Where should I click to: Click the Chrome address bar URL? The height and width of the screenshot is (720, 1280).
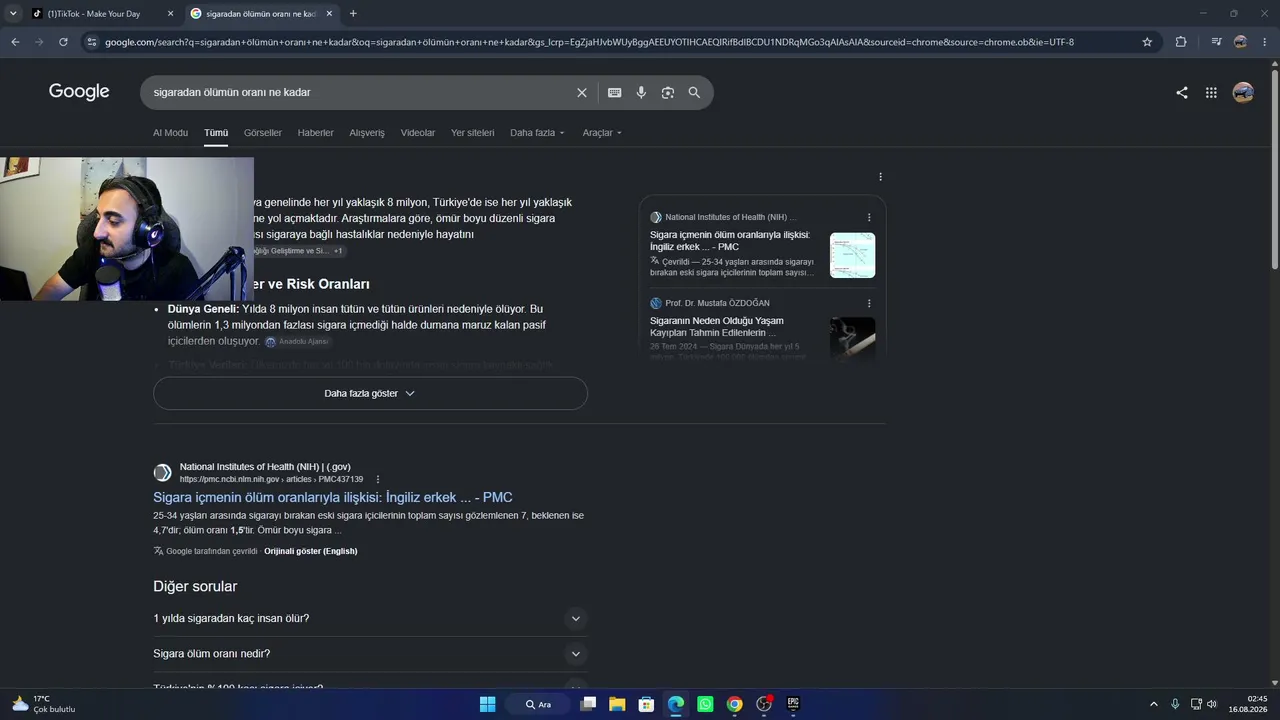tap(589, 42)
